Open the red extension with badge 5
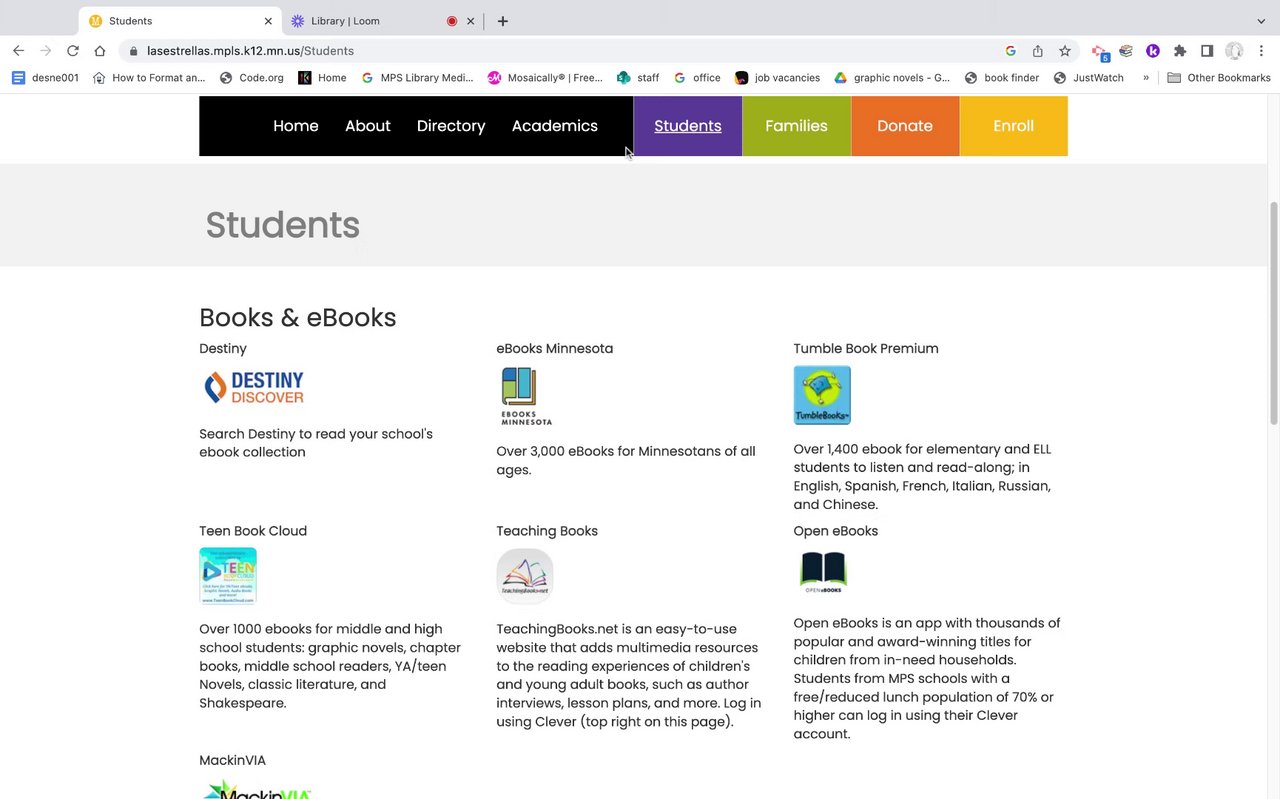This screenshot has width=1280, height=799. coord(1100,51)
